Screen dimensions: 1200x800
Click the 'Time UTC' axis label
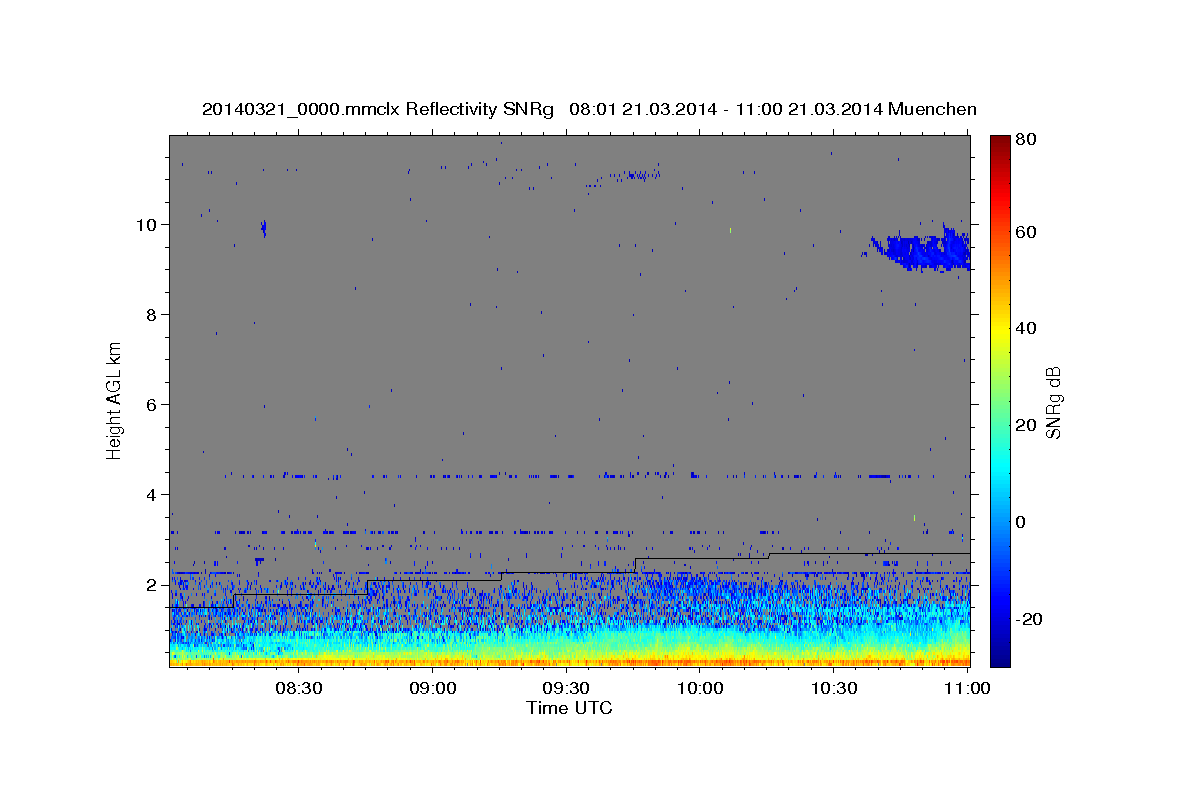569,708
